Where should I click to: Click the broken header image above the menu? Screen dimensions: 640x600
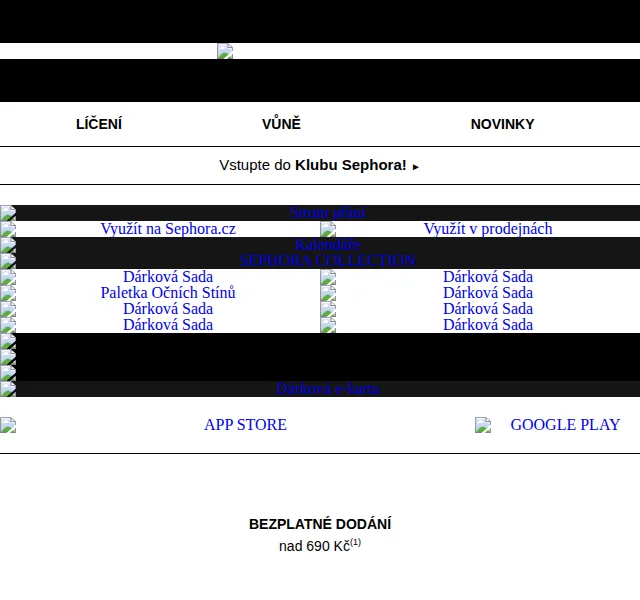click(x=225, y=51)
